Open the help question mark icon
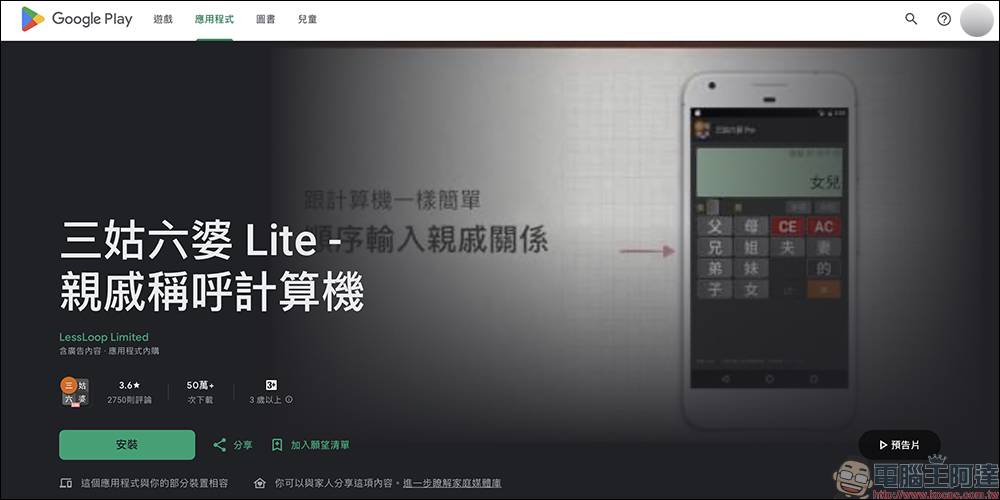This screenshot has width=1000, height=500. click(944, 19)
